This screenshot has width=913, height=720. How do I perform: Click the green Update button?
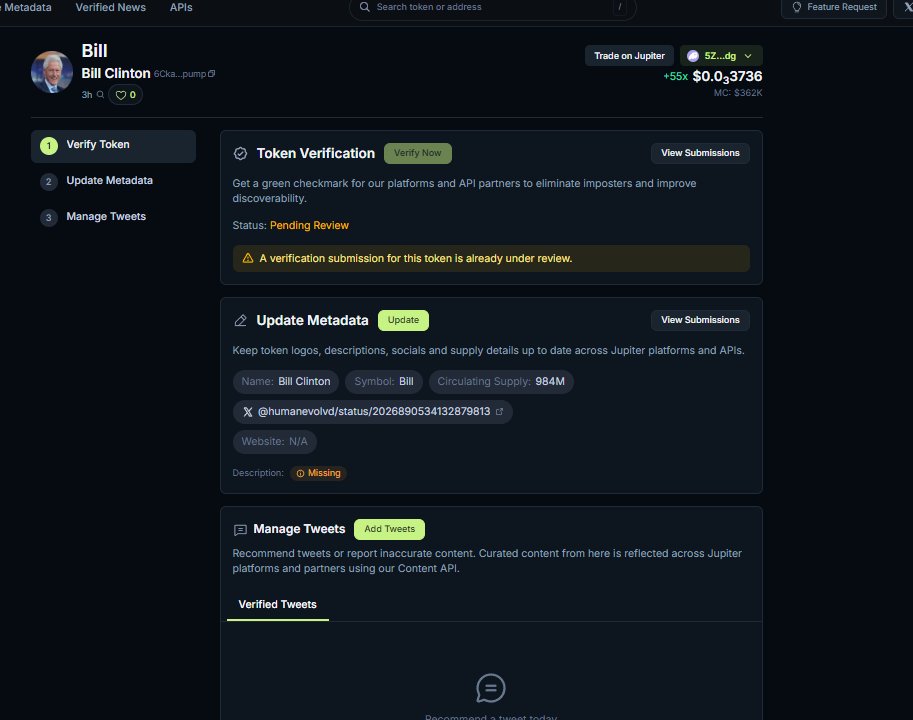(404, 321)
